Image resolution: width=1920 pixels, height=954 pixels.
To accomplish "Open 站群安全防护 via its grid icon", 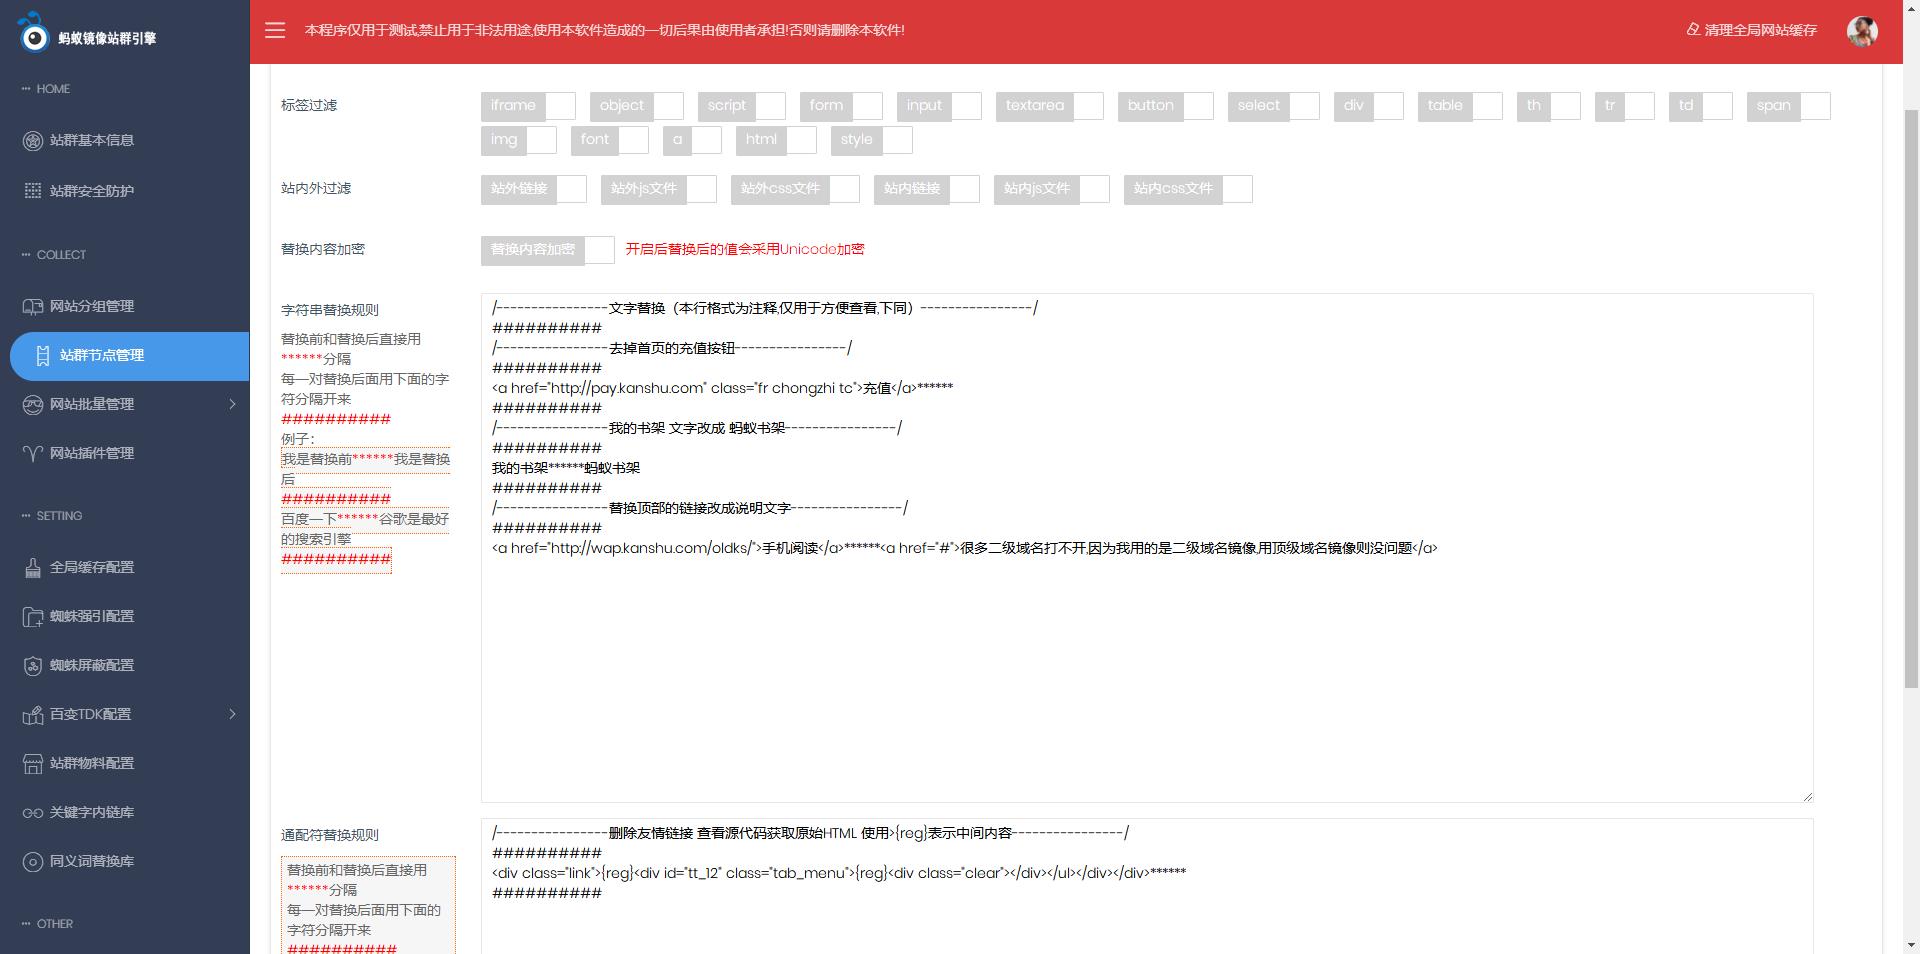I will click(x=33, y=191).
